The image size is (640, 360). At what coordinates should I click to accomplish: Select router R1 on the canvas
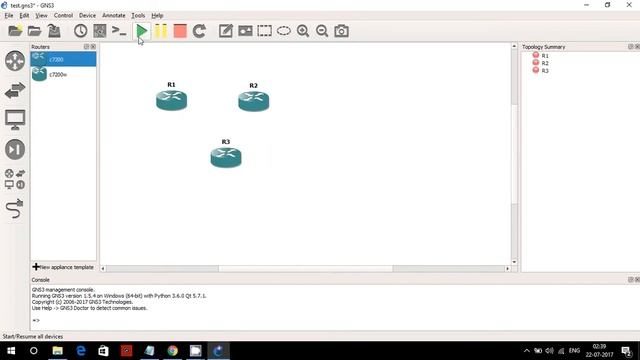171,100
